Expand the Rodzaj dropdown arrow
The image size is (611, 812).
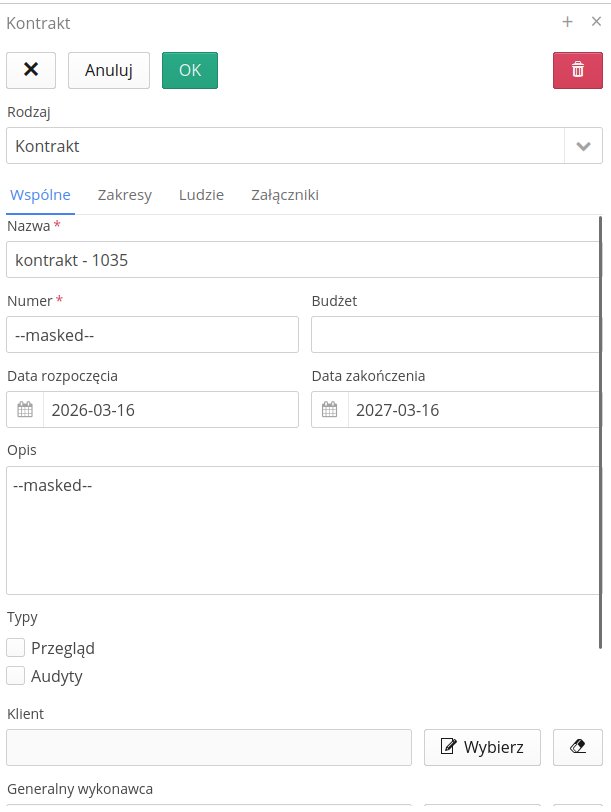click(x=584, y=146)
